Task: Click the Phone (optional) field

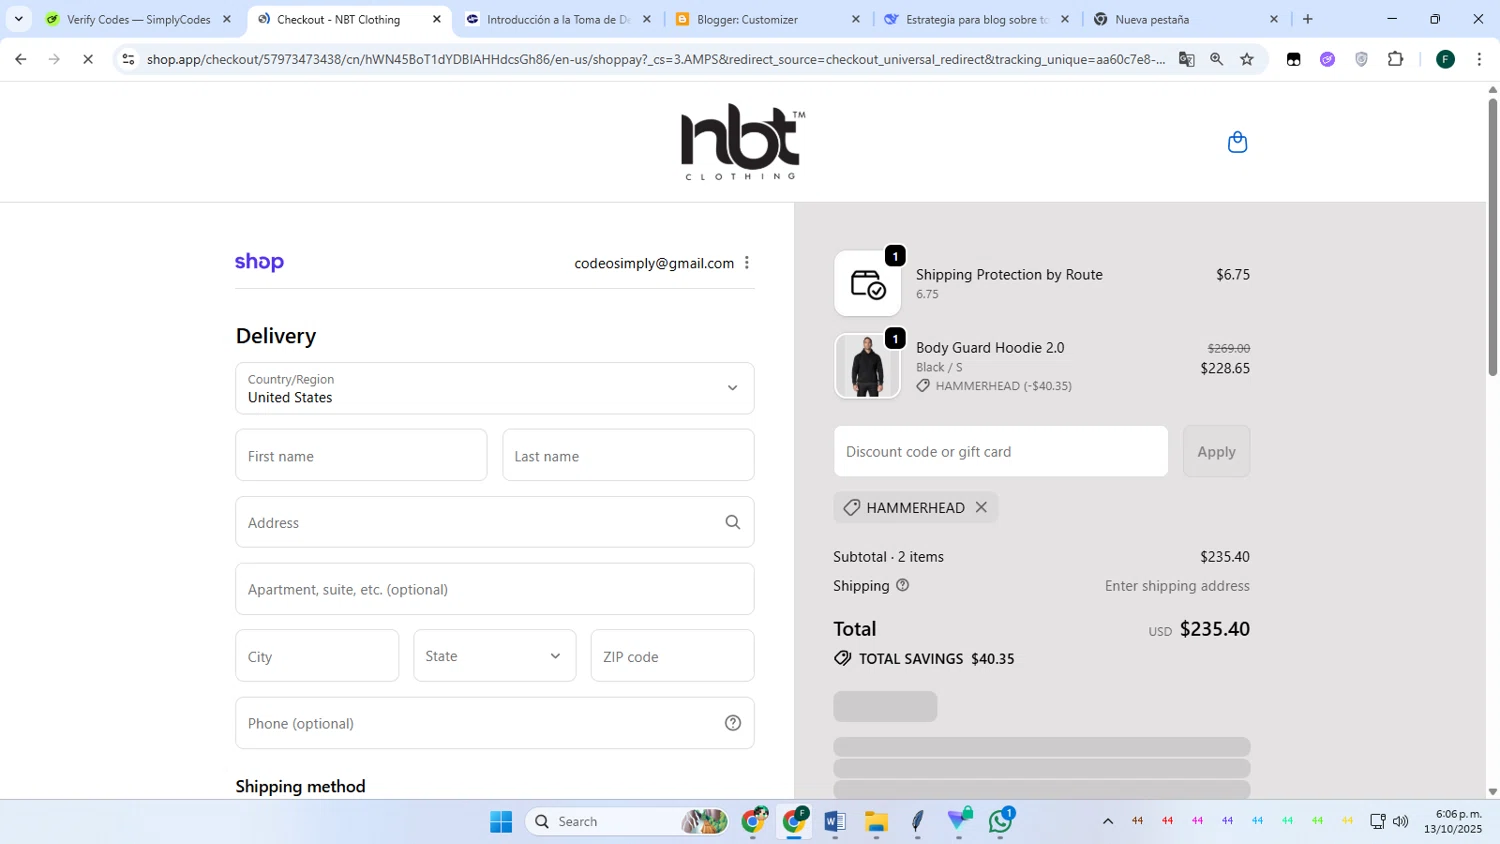Action: (x=495, y=723)
